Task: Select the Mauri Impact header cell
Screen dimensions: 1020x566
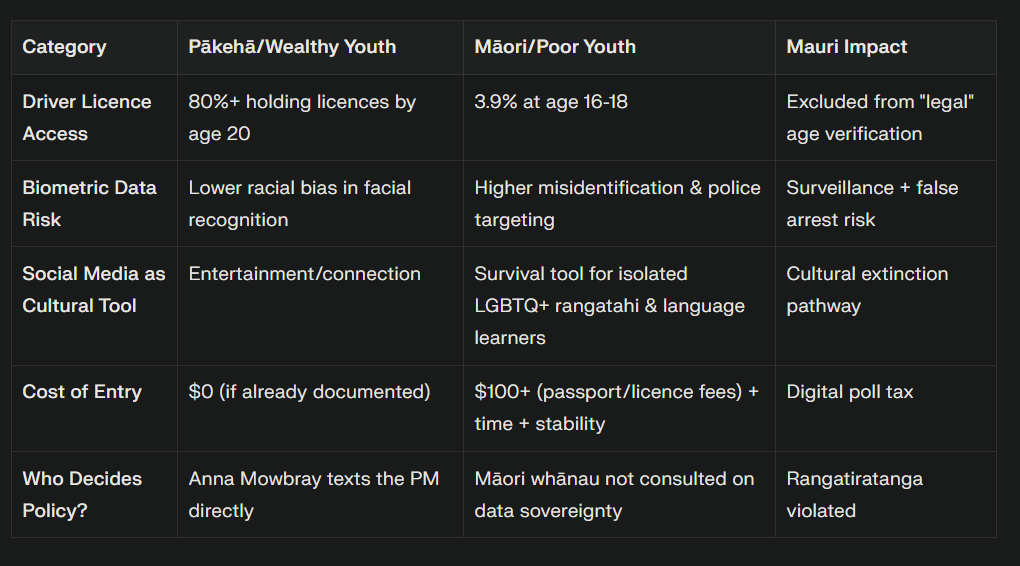Action: [x=885, y=47]
